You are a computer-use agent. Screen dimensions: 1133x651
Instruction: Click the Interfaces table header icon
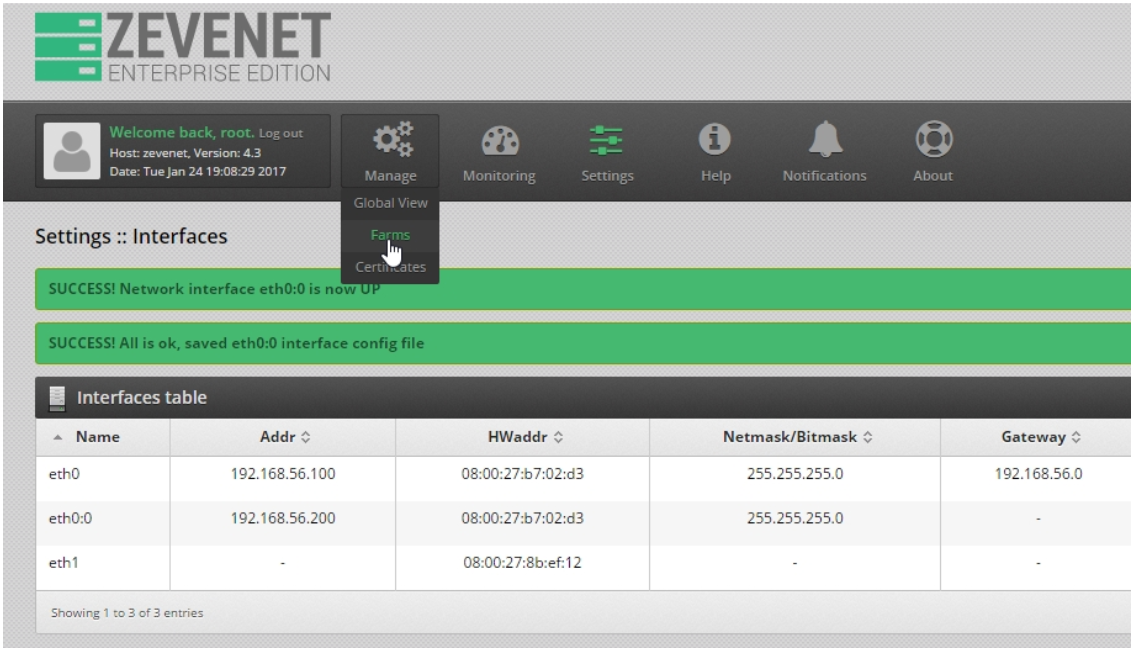(x=56, y=398)
